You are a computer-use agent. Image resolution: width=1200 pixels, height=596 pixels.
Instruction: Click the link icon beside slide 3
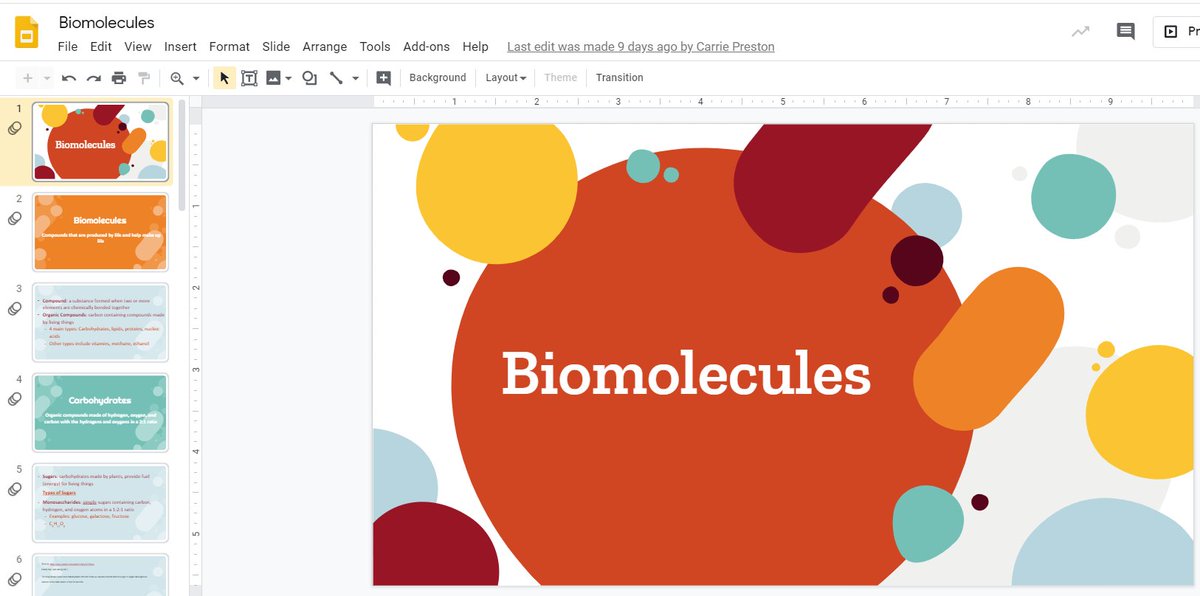(x=14, y=309)
